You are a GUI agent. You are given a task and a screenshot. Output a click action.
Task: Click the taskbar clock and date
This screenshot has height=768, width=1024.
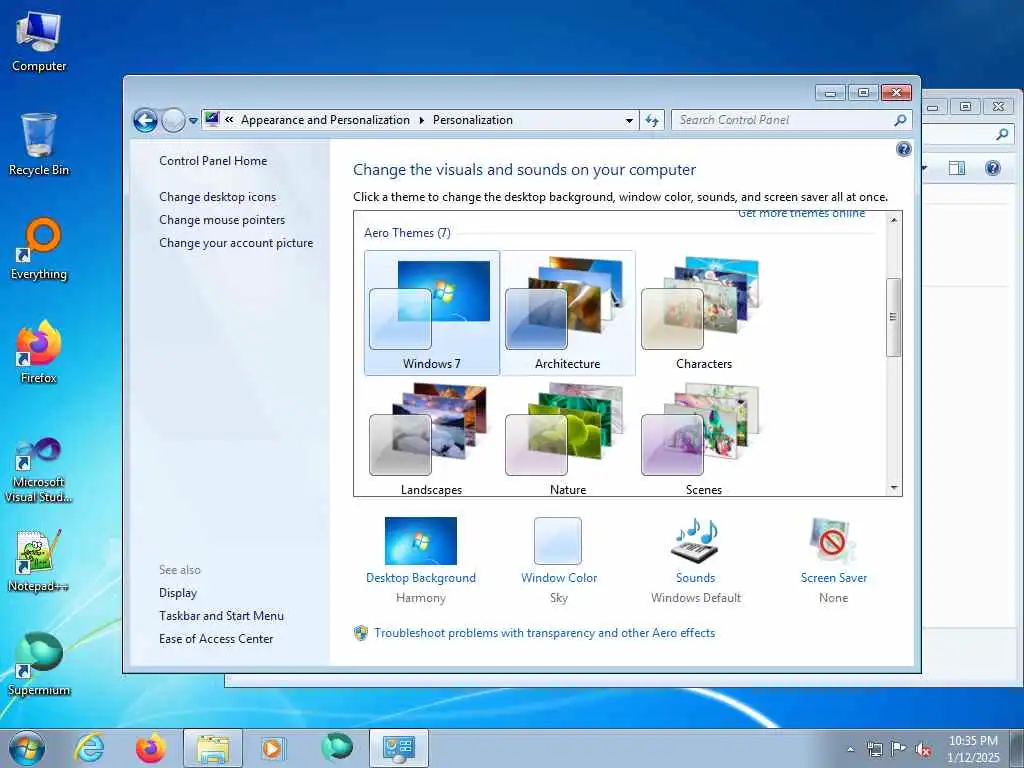[973, 749]
